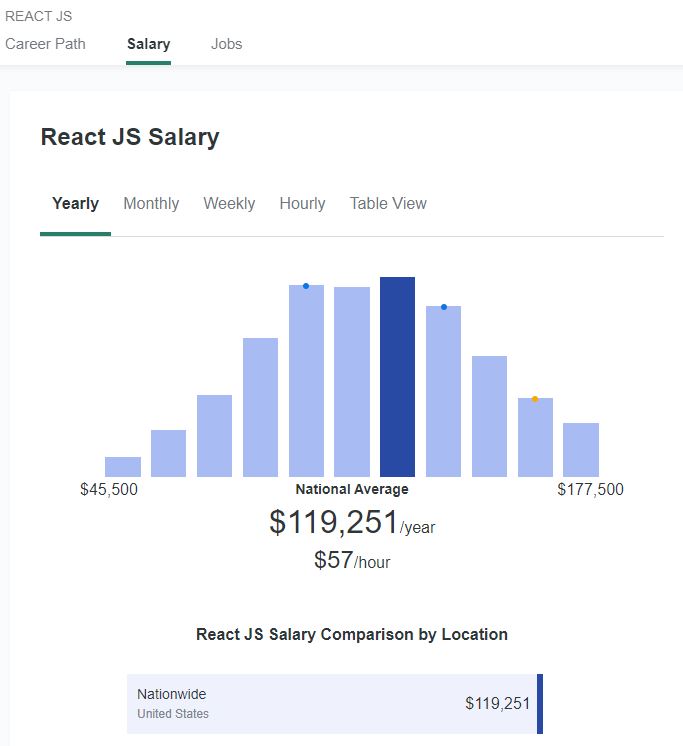Switch to Monthly salary view
683x746 pixels.
point(151,204)
